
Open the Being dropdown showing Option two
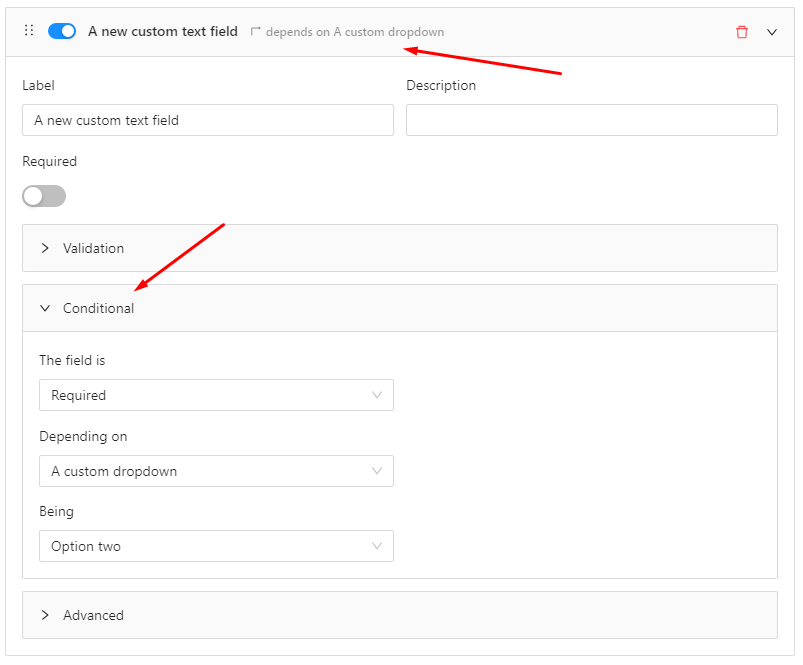(x=216, y=546)
